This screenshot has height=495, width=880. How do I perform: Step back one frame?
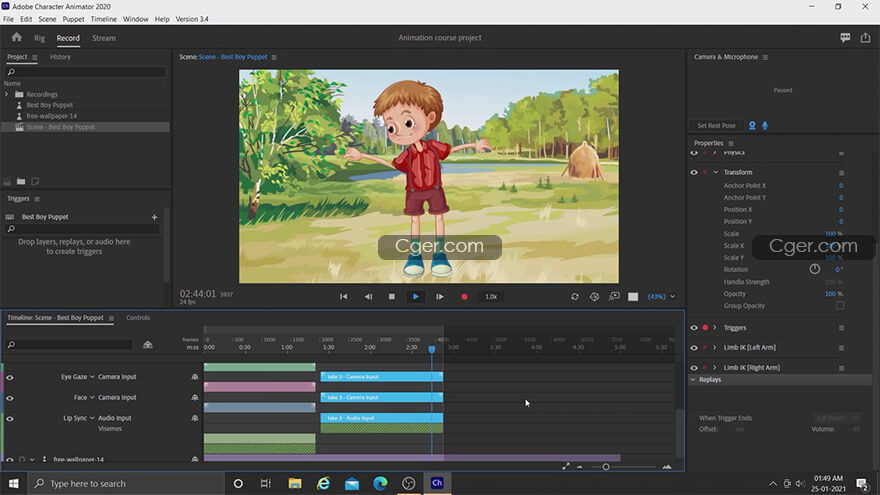368,296
